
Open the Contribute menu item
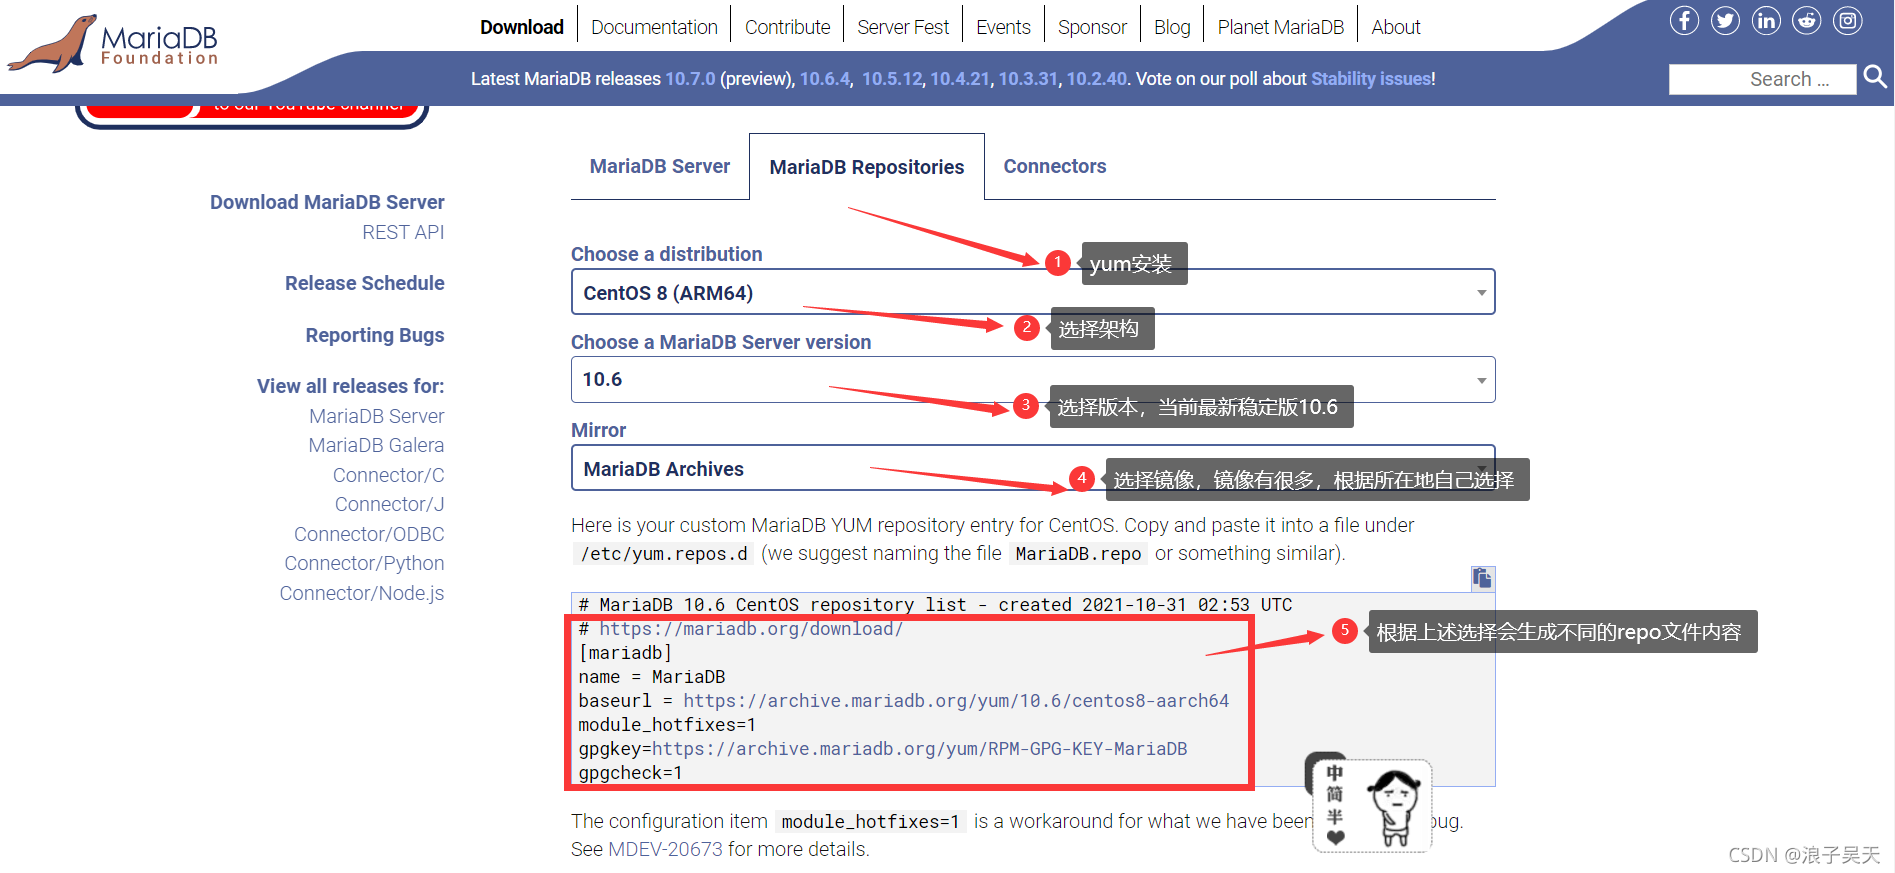(x=787, y=27)
